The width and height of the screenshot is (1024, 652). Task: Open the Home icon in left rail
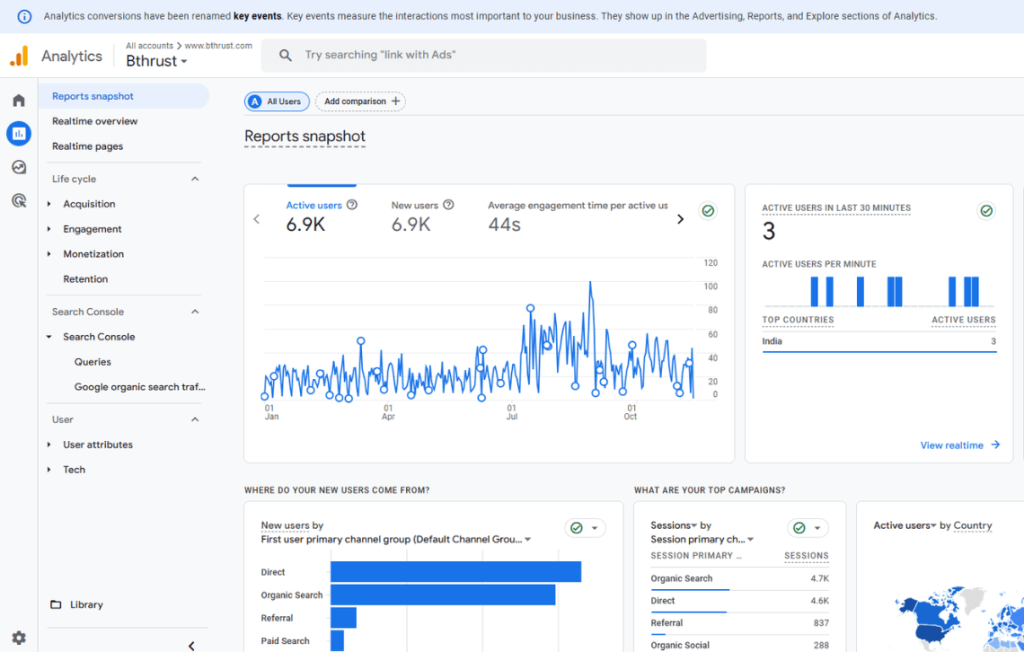tap(18, 100)
